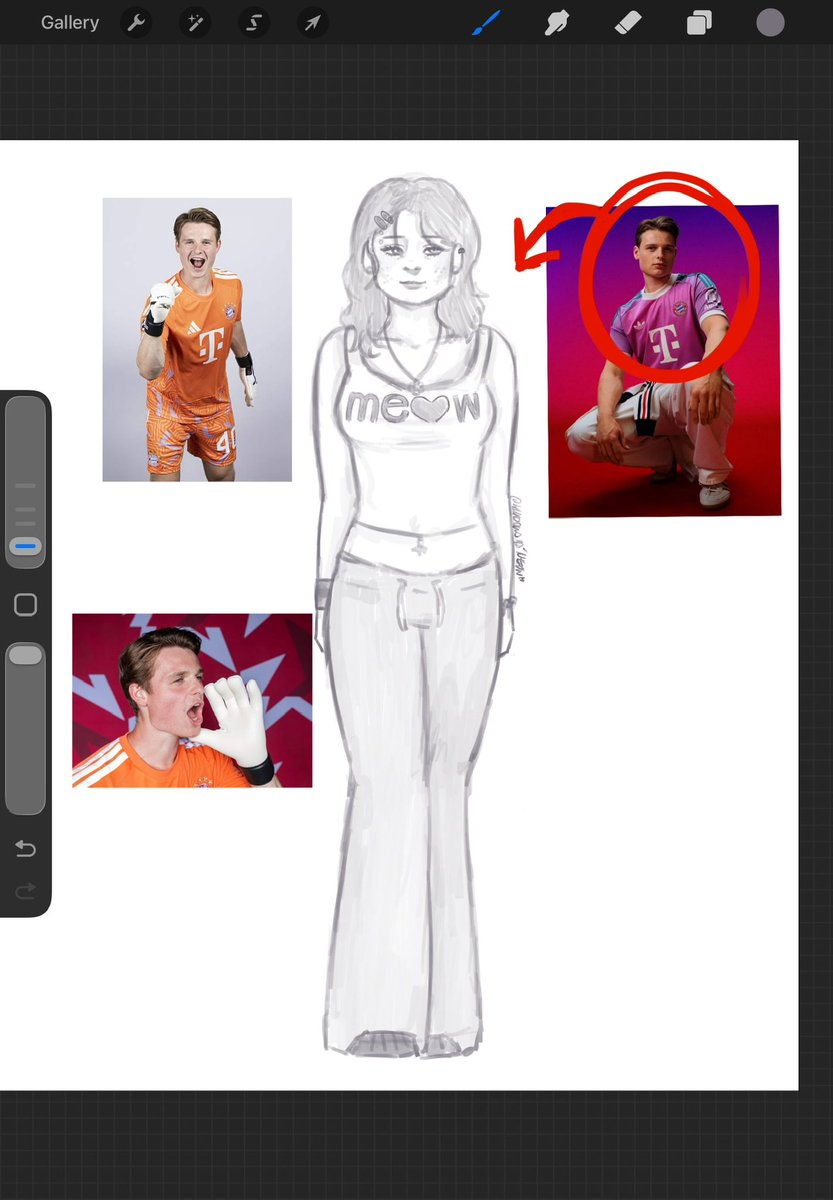Activate the Selection S-shaped tool
The image size is (833, 1200).
point(253,22)
